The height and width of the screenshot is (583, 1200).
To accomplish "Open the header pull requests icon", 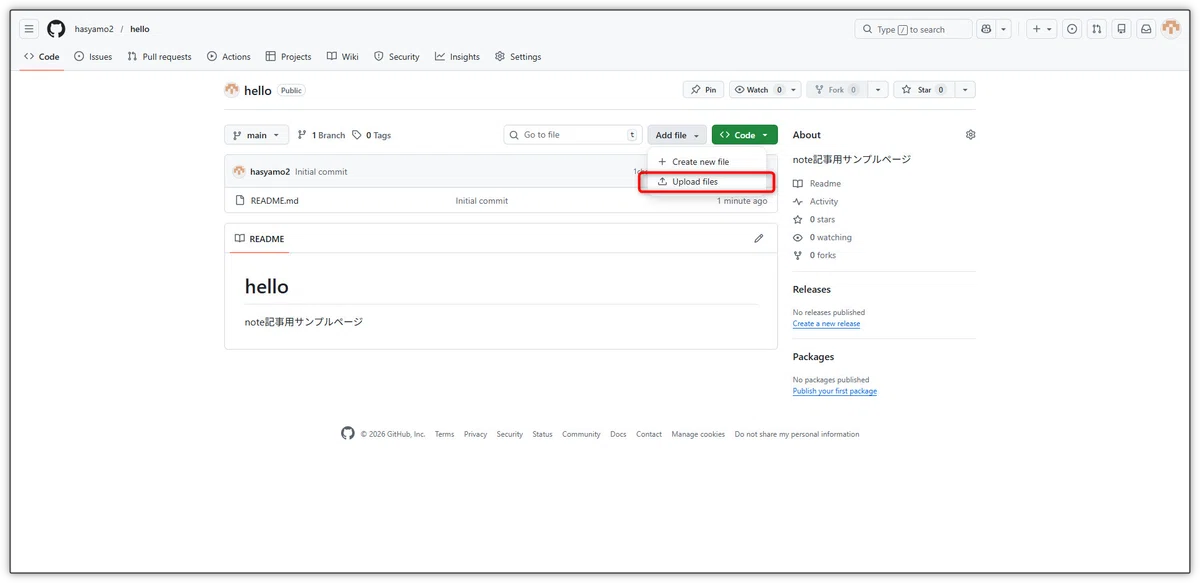I will coord(1097,29).
